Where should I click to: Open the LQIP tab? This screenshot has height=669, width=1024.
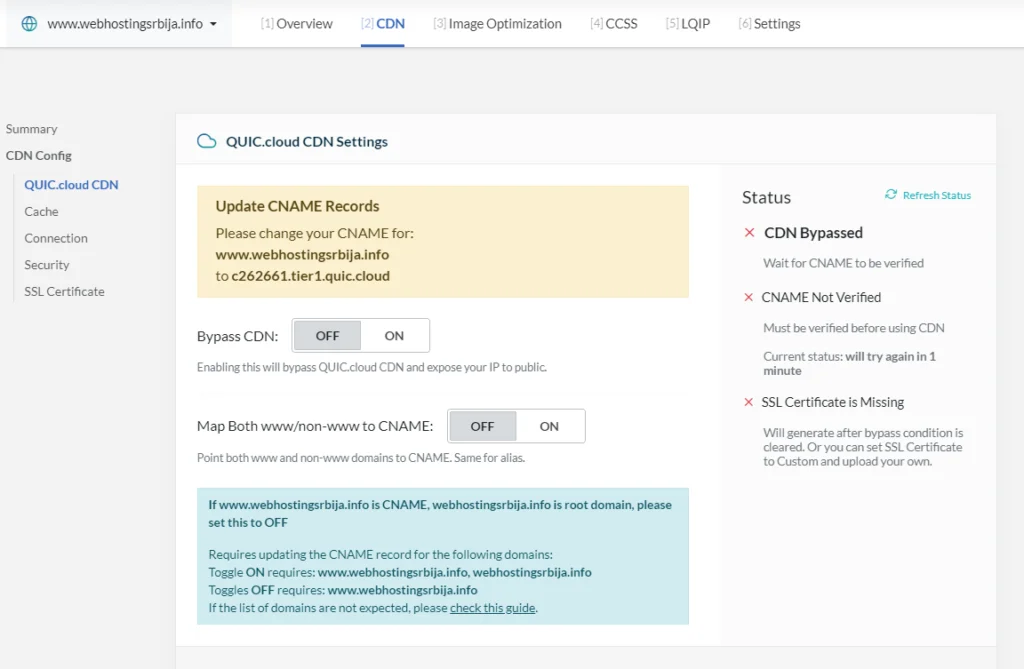[688, 24]
